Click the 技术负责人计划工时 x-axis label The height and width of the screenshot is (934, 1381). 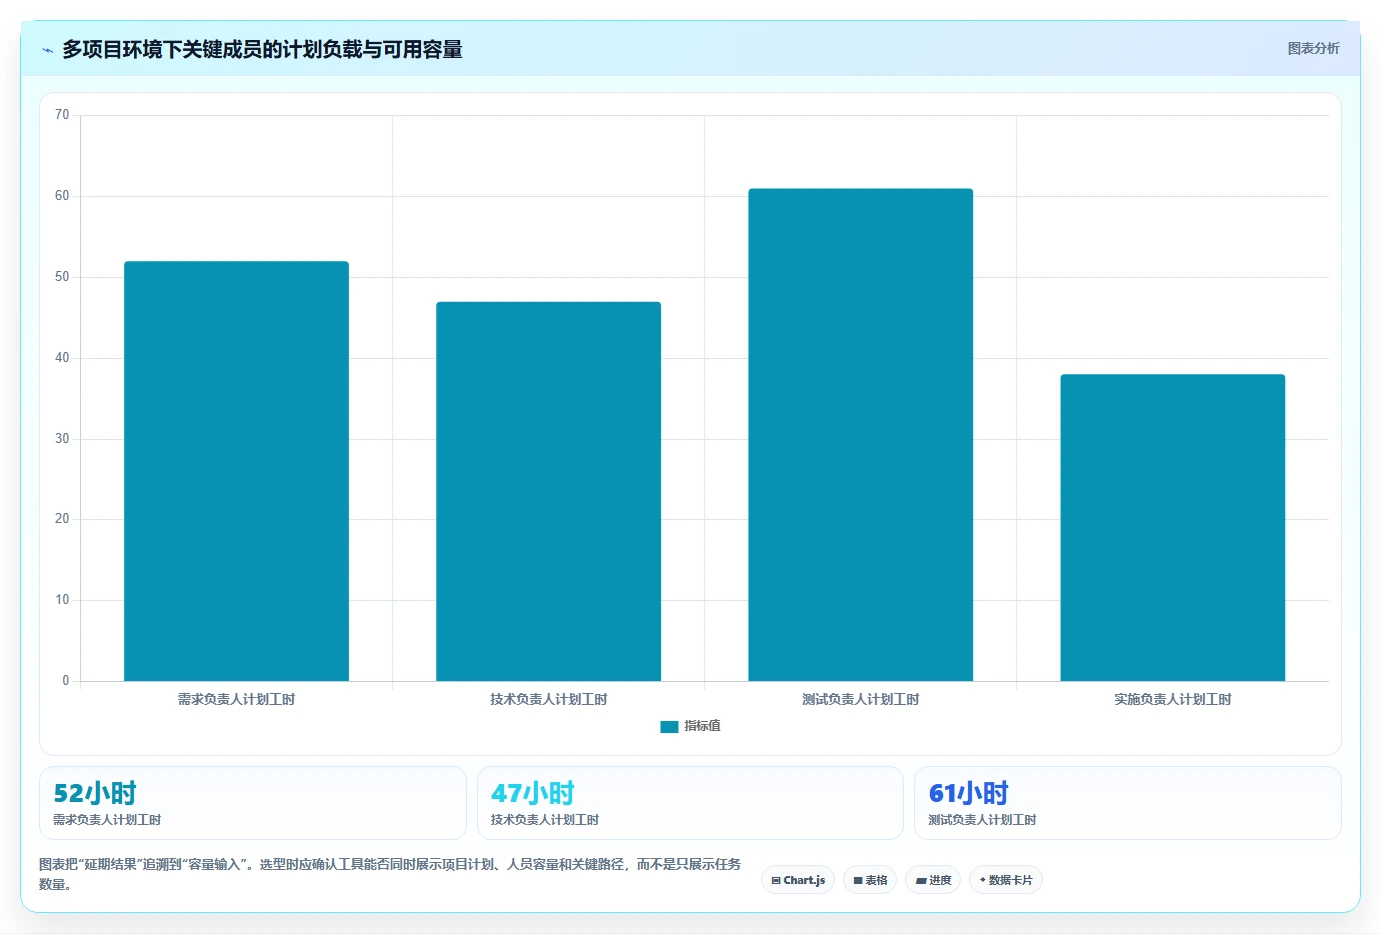[548, 700]
